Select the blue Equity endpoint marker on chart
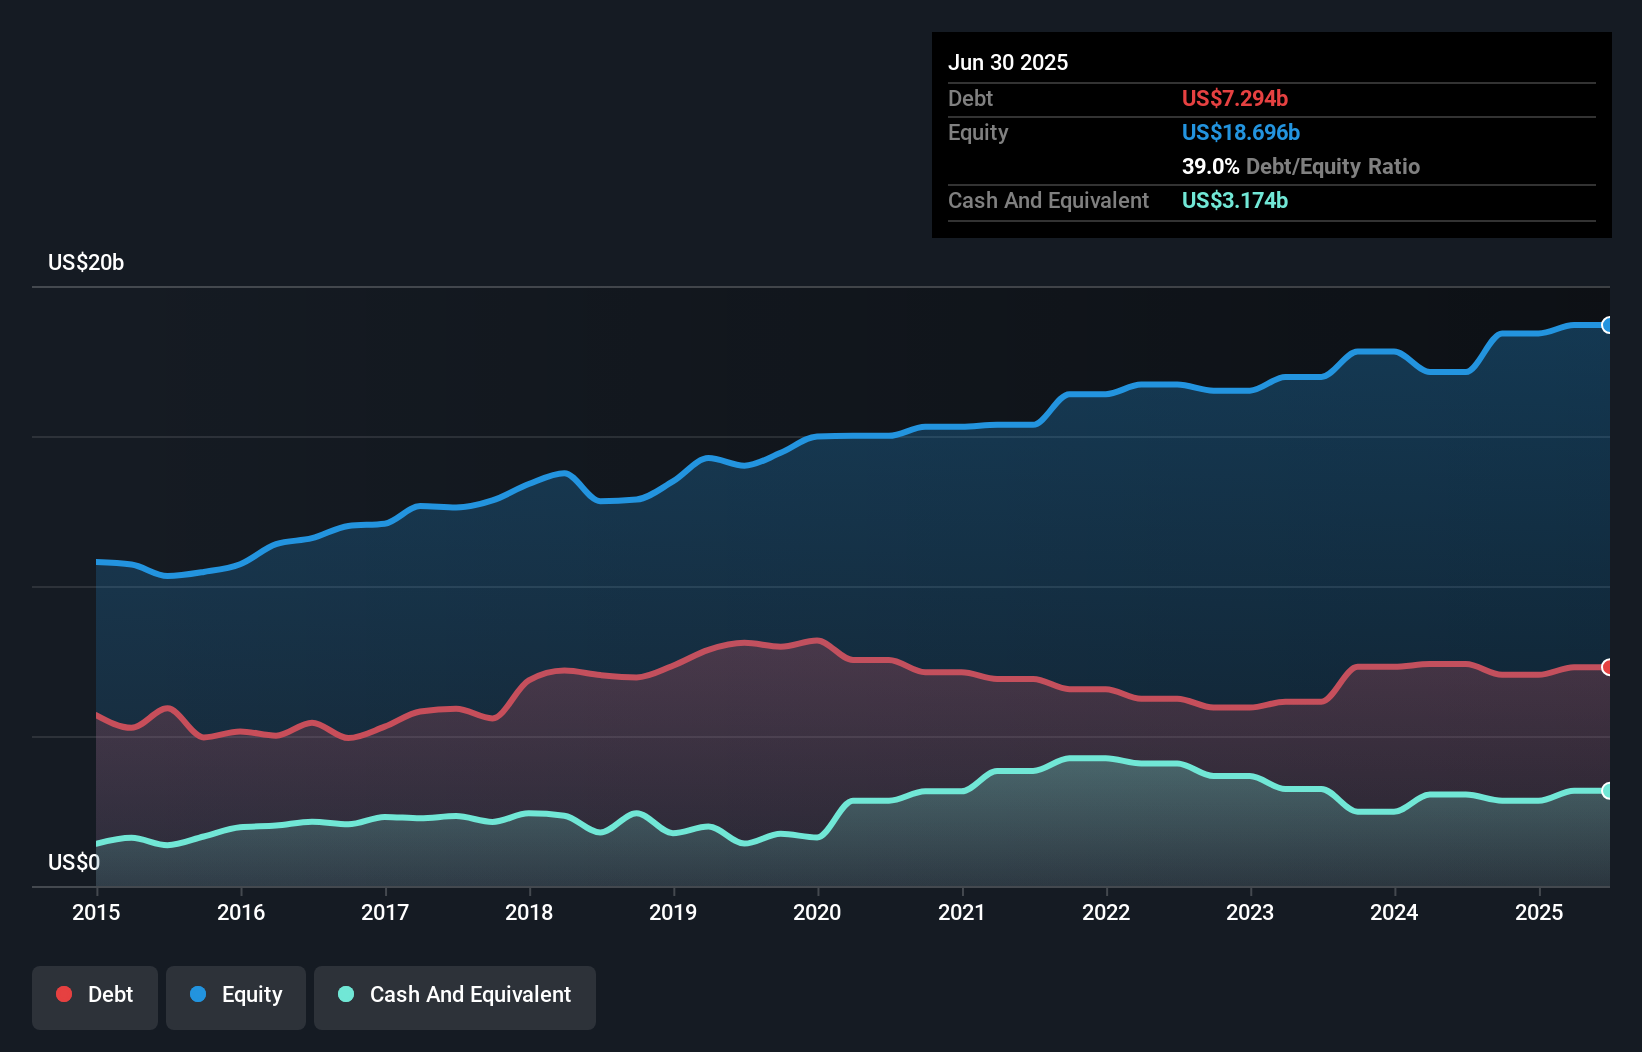This screenshot has width=1642, height=1052. point(1608,325)
